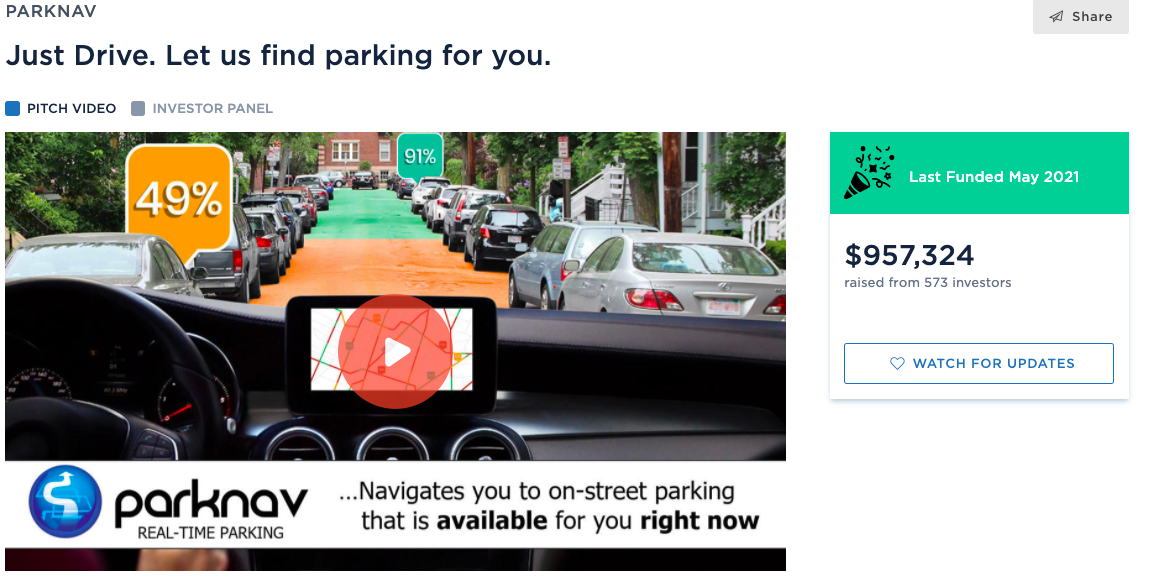Select the PITCH VIDEO tab
The image size is (1152, 578).
(61, 109)
